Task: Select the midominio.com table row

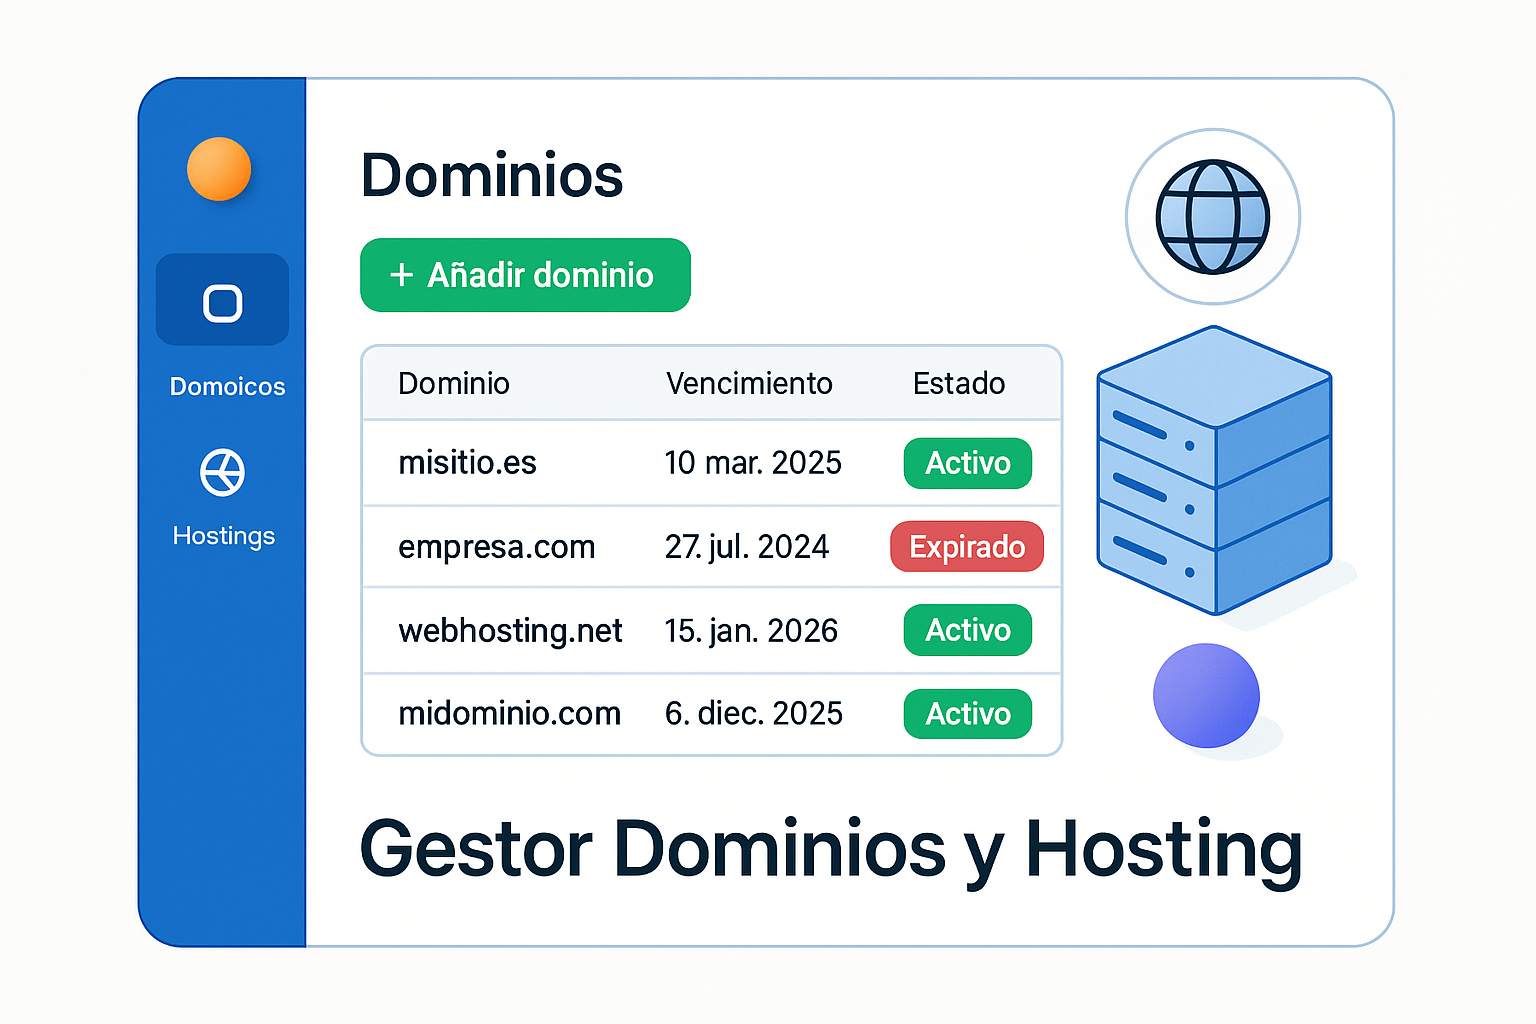Action: point(510,713)
